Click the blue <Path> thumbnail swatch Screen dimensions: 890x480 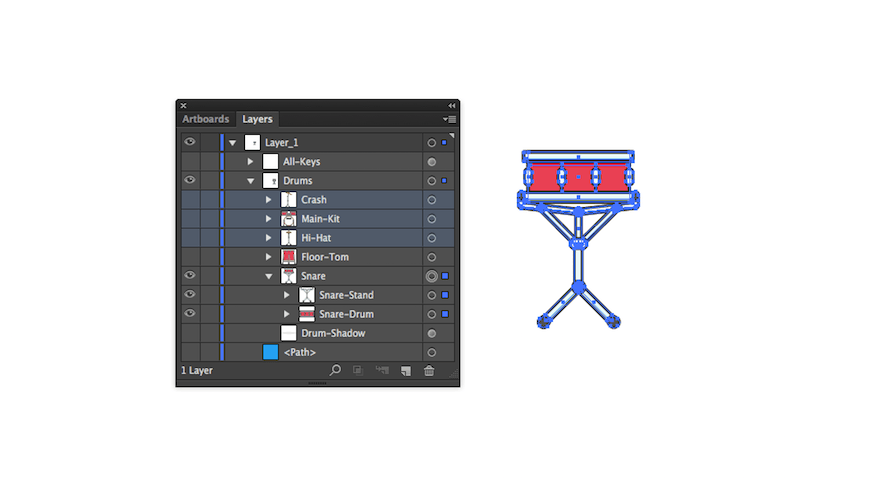pyautogui.click(x=271, y=352)
